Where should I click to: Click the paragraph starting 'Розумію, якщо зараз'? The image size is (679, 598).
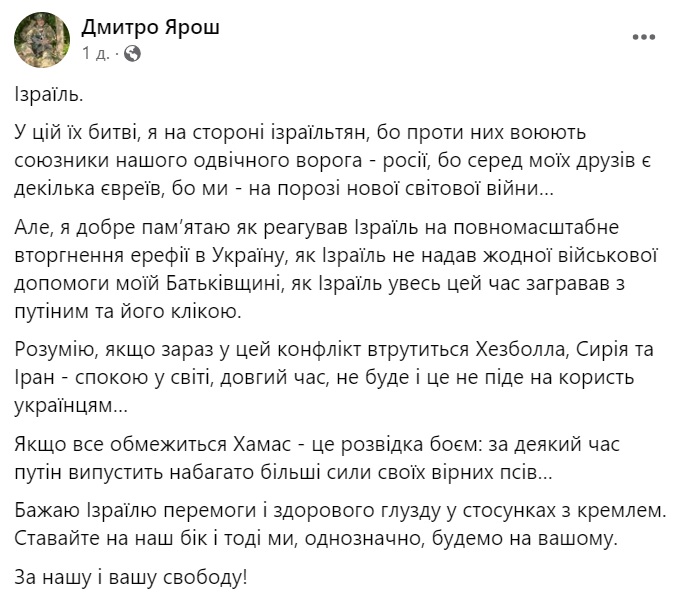(x=334, y=378)
